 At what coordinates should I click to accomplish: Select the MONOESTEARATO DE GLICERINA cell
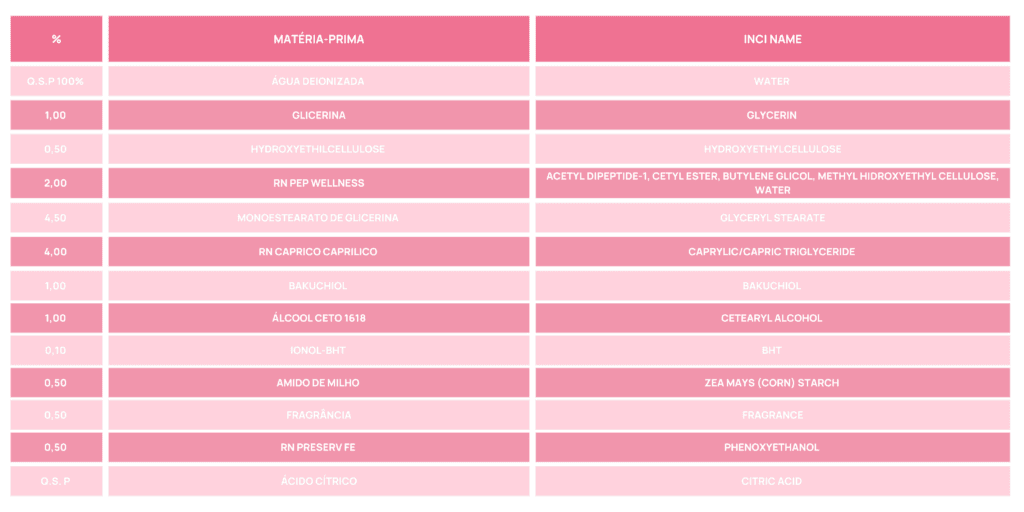(x=318, y=218)
